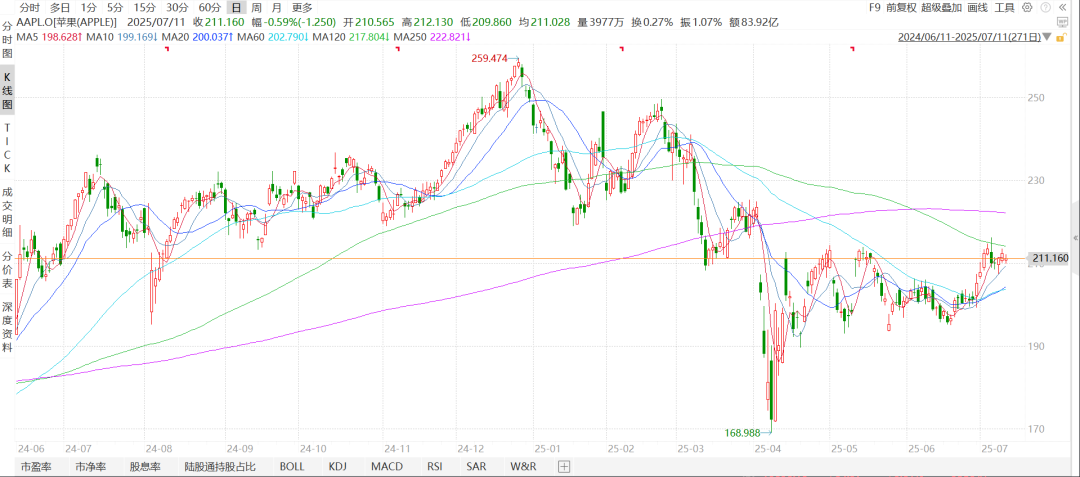This screenshot has height=477, width=1080.
Task: Show the SAR indicator
Action: [474, 467]
